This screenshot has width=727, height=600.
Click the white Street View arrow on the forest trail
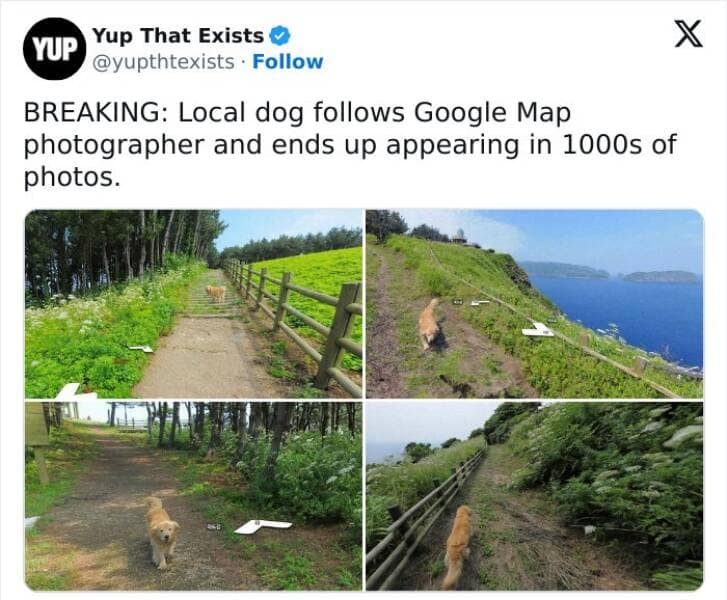coord(262,526)
